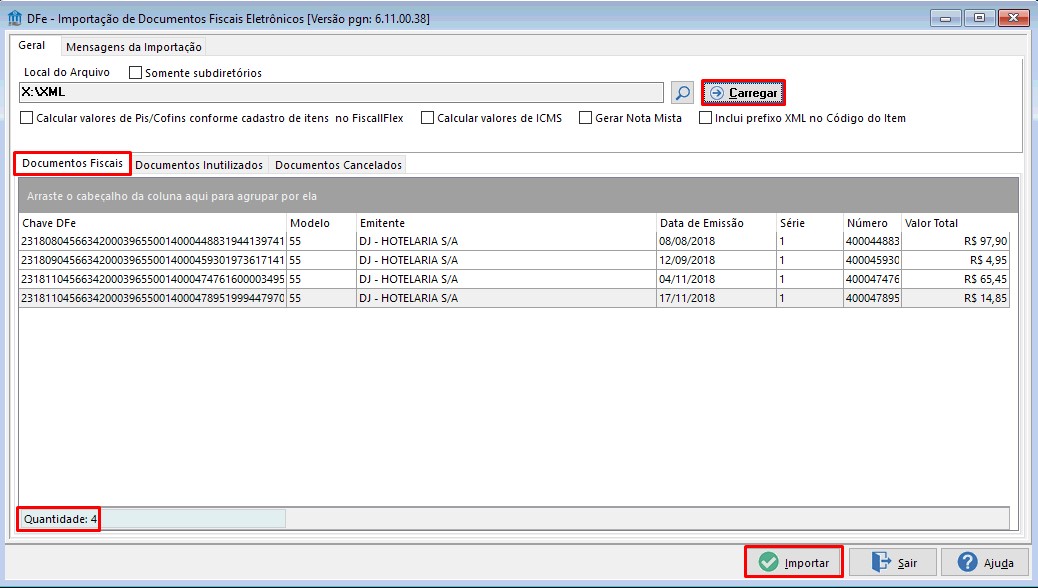Switch to the Geral tab

32,45
